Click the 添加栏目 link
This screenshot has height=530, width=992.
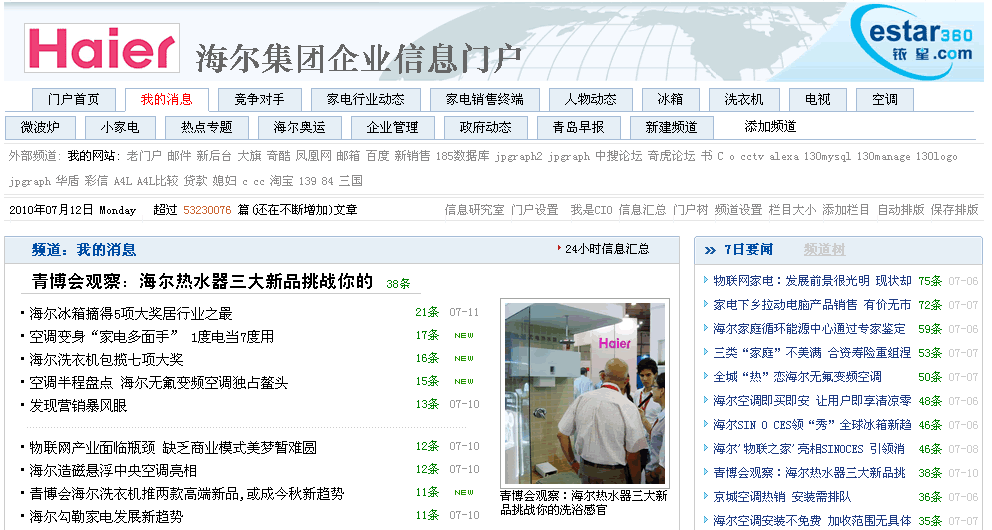(x=846, y=209)
